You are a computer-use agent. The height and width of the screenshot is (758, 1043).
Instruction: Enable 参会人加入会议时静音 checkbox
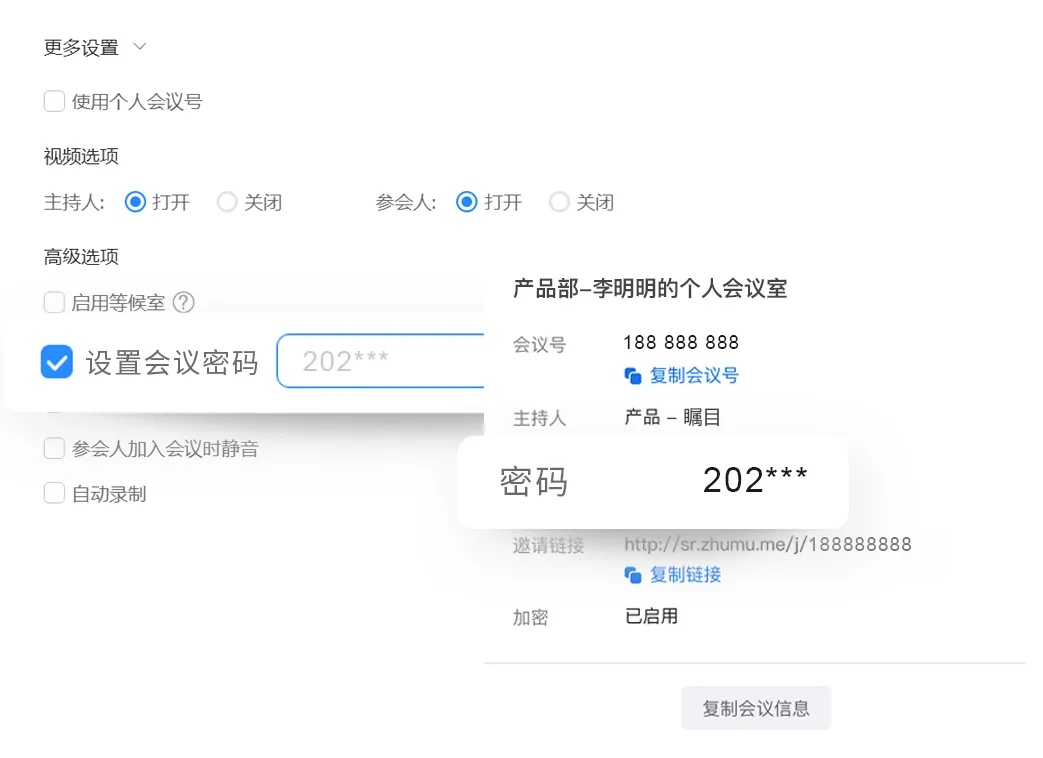[x=55, y=449]
